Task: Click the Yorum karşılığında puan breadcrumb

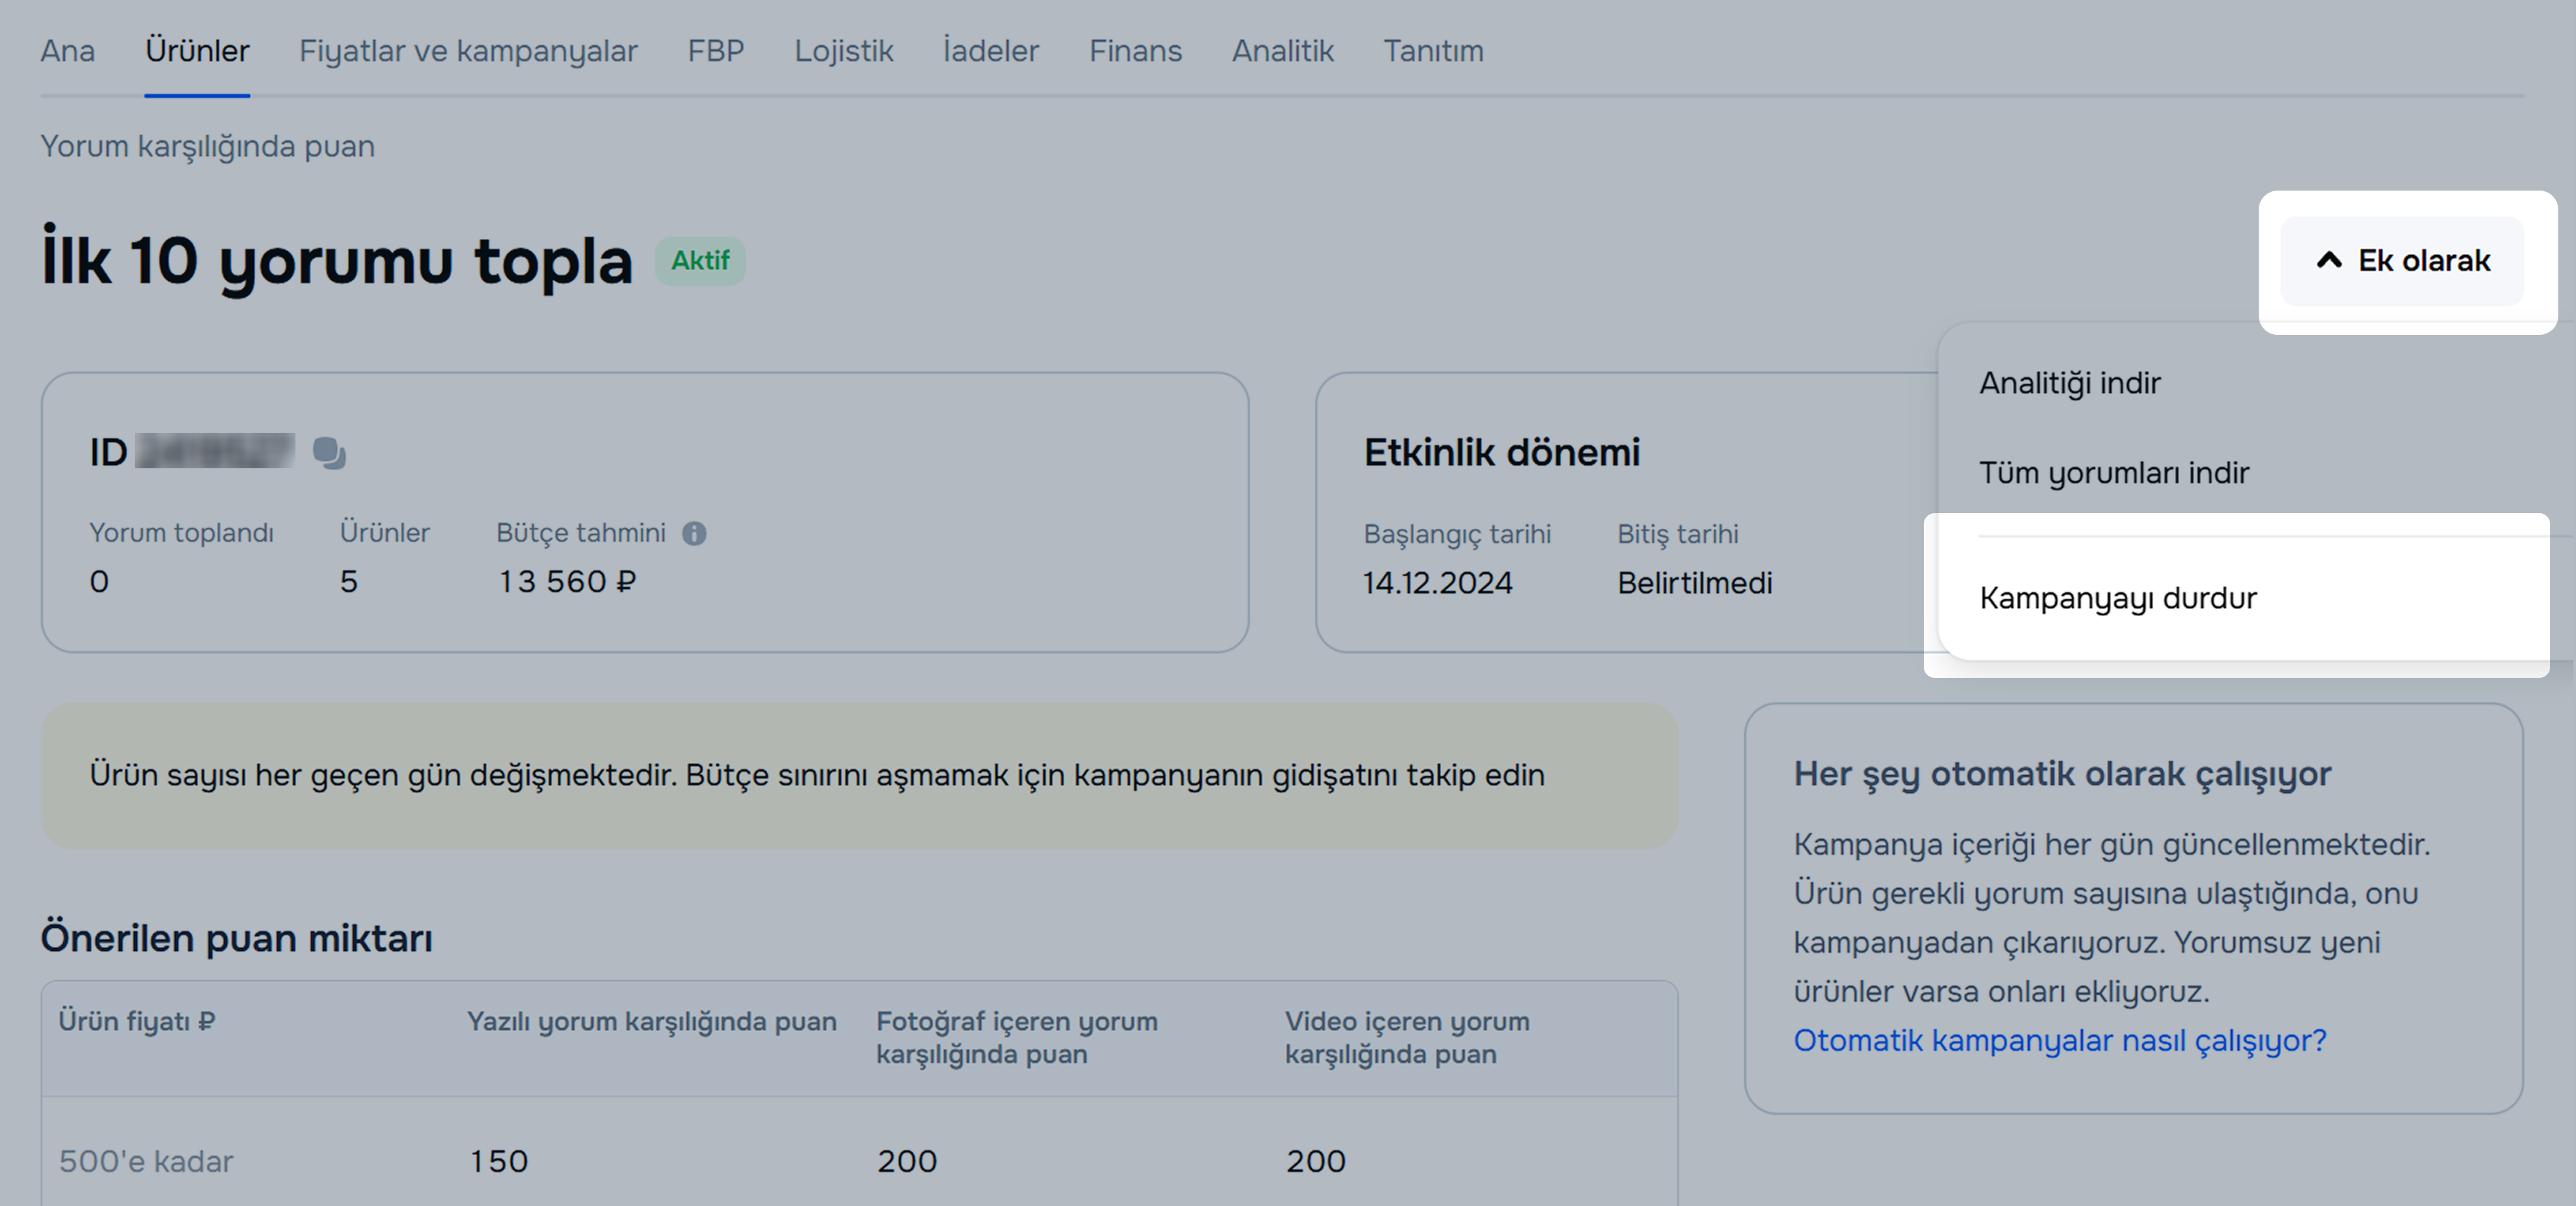Action: (207, 146)
